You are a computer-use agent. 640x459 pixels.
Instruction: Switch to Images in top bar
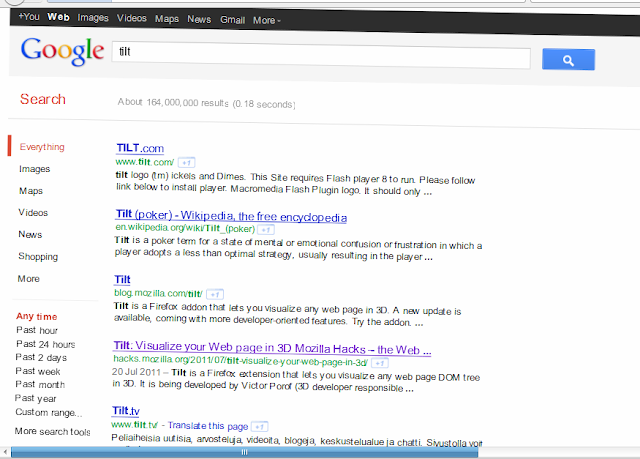tap(93, 18)
